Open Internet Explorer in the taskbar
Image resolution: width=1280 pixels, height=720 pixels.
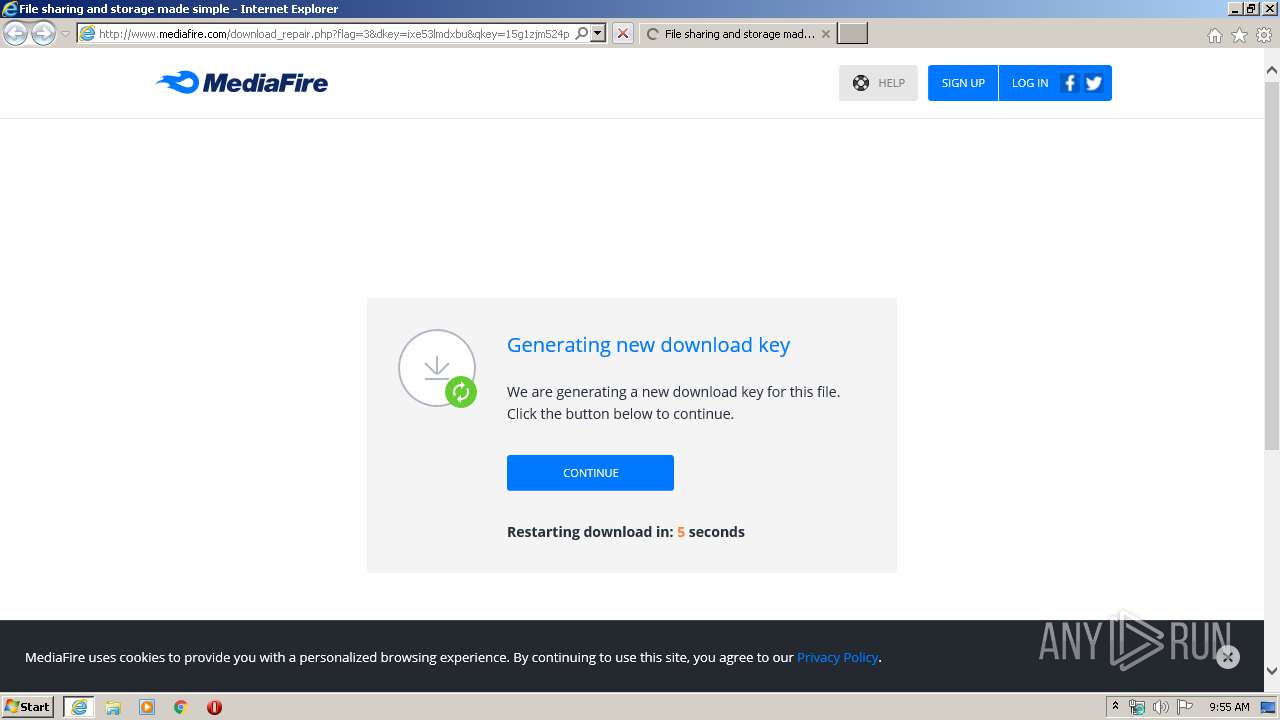click(x=79, y=707)
